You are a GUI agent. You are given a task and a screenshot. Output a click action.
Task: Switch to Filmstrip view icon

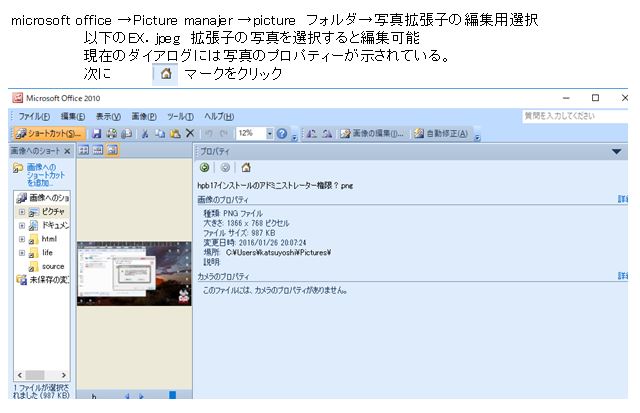[98, 150]
